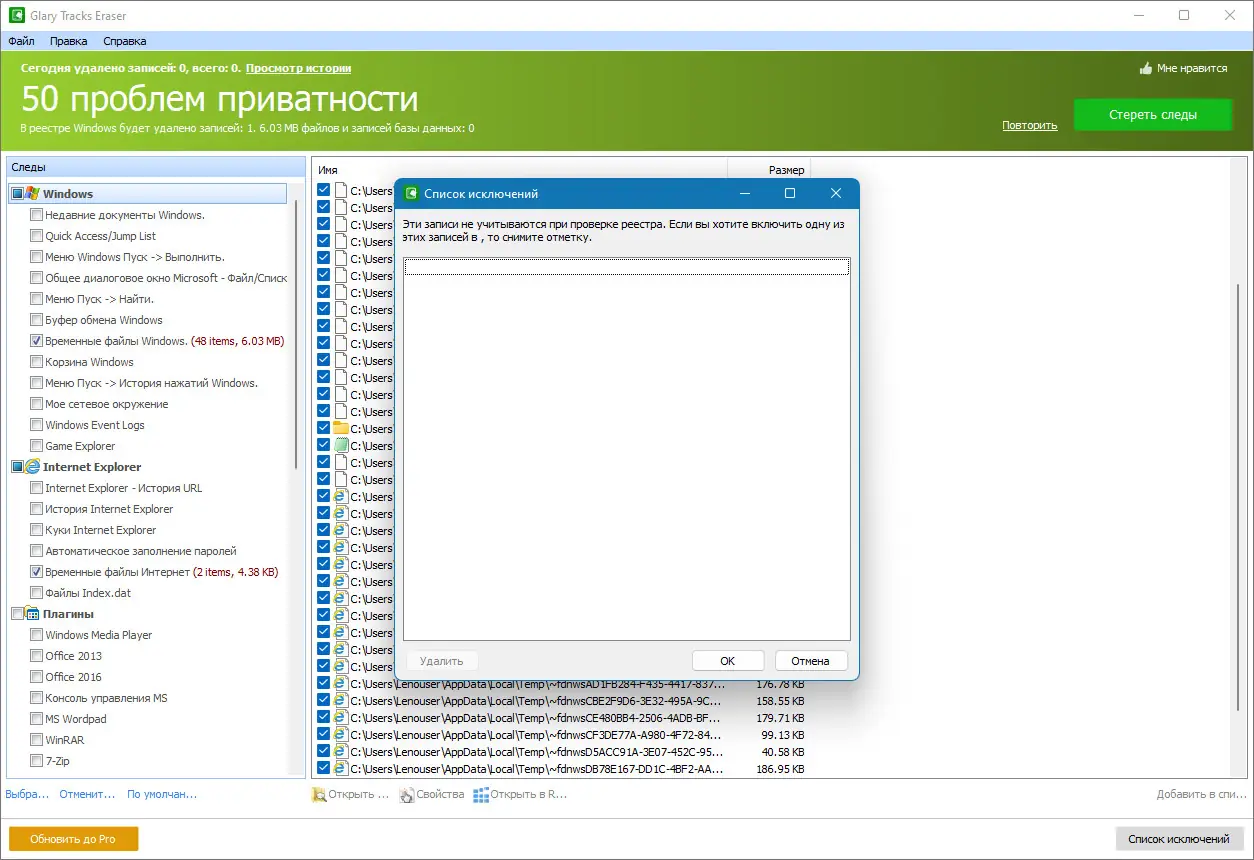Click the file icon of ~fdnwsAD1FB284 row

tap(340, 684)
